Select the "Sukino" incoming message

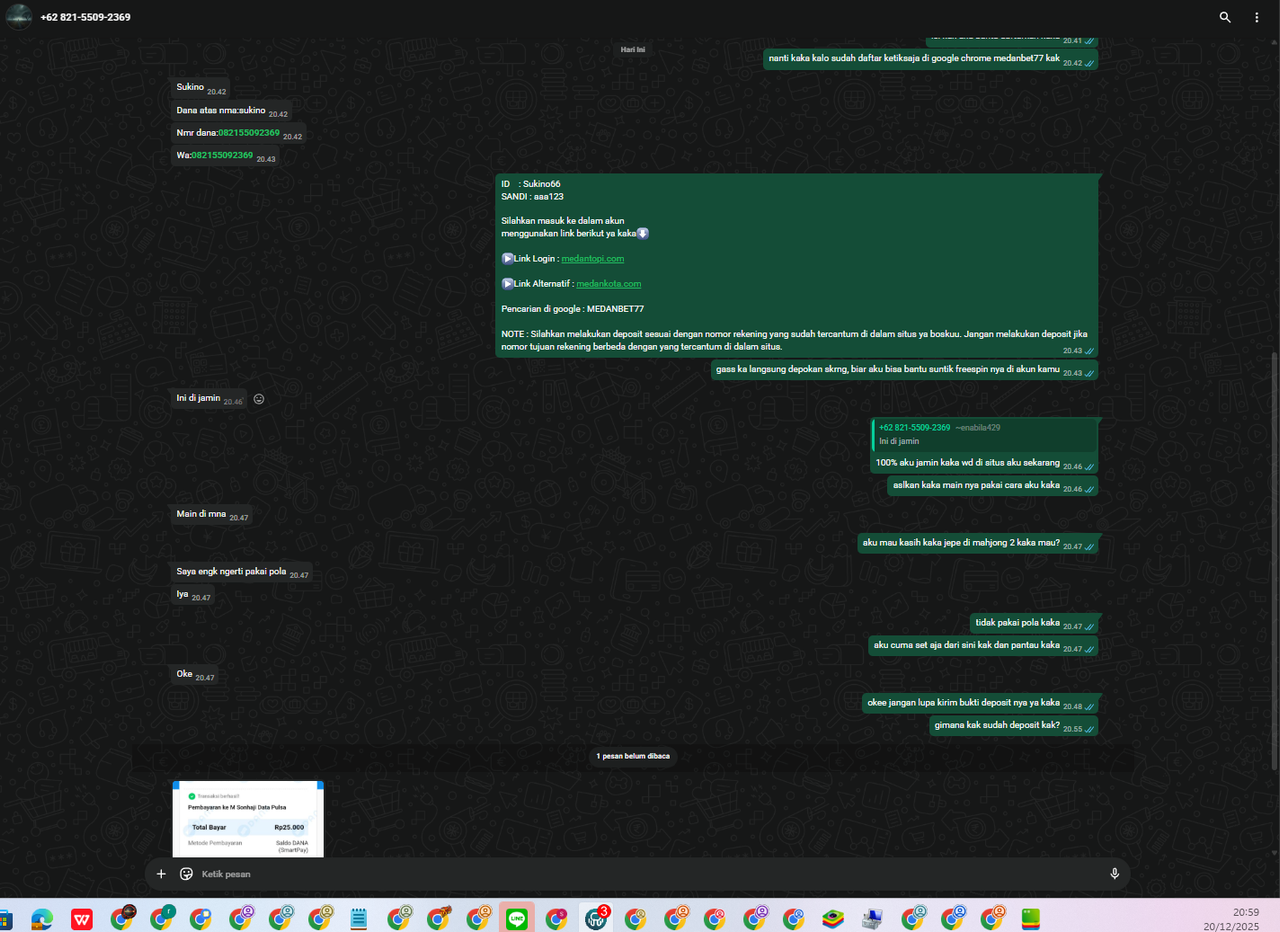coord(201,88)
